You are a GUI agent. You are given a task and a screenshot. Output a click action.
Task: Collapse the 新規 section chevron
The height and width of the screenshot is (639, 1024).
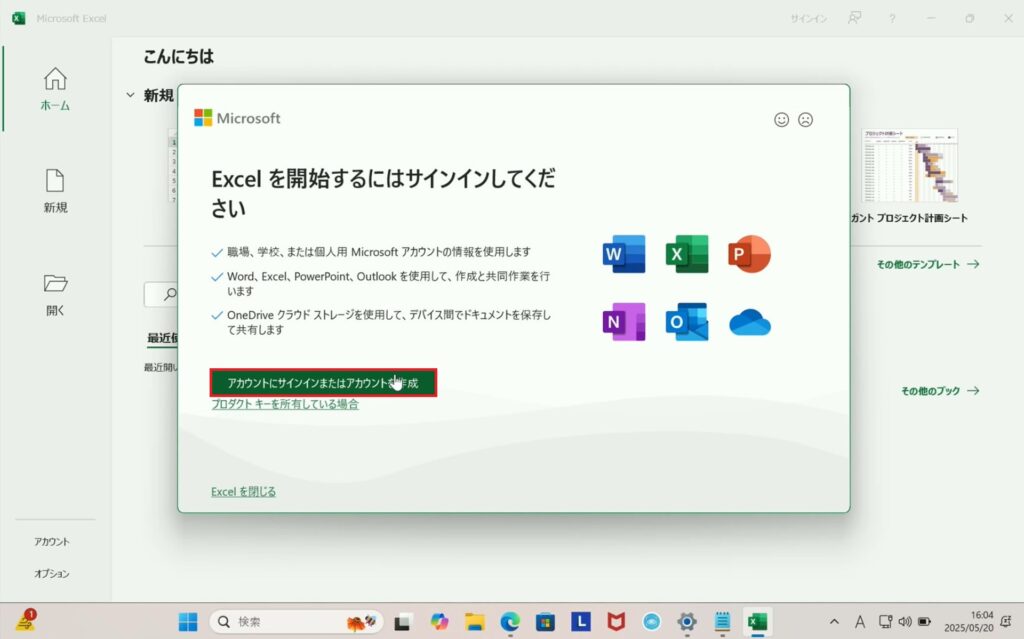pos(130,95)
